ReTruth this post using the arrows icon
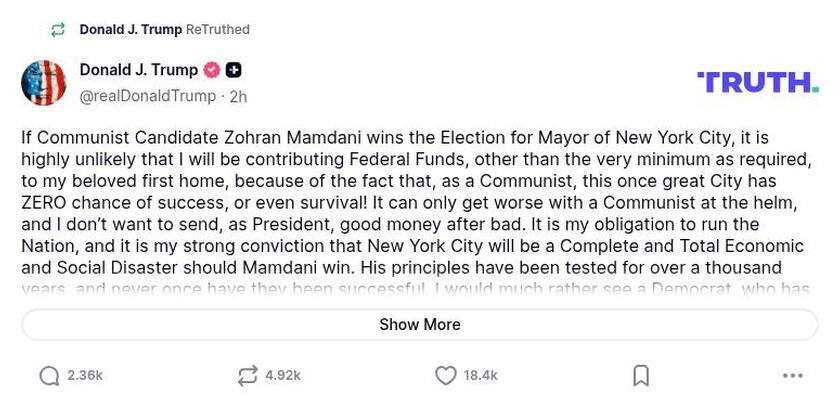This screenshot has height=414, width=840. click(x=247, y=376)
